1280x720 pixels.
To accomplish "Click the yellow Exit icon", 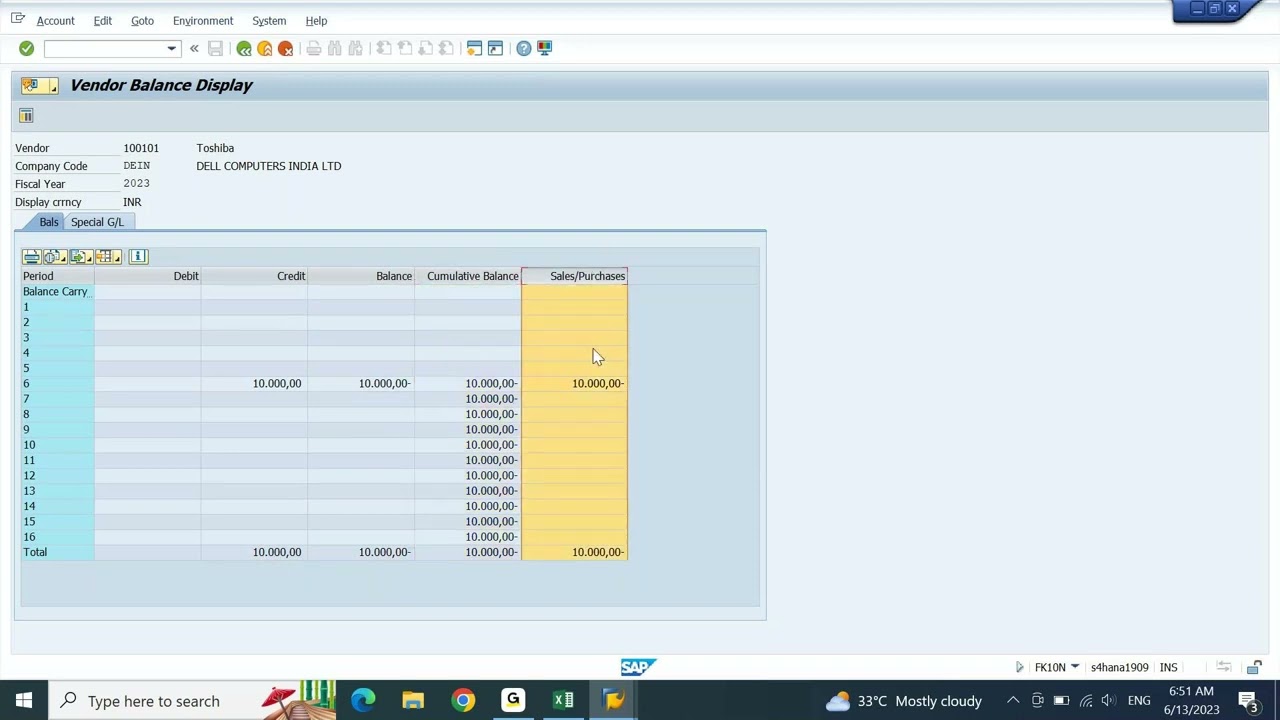I will click(264, 48).
